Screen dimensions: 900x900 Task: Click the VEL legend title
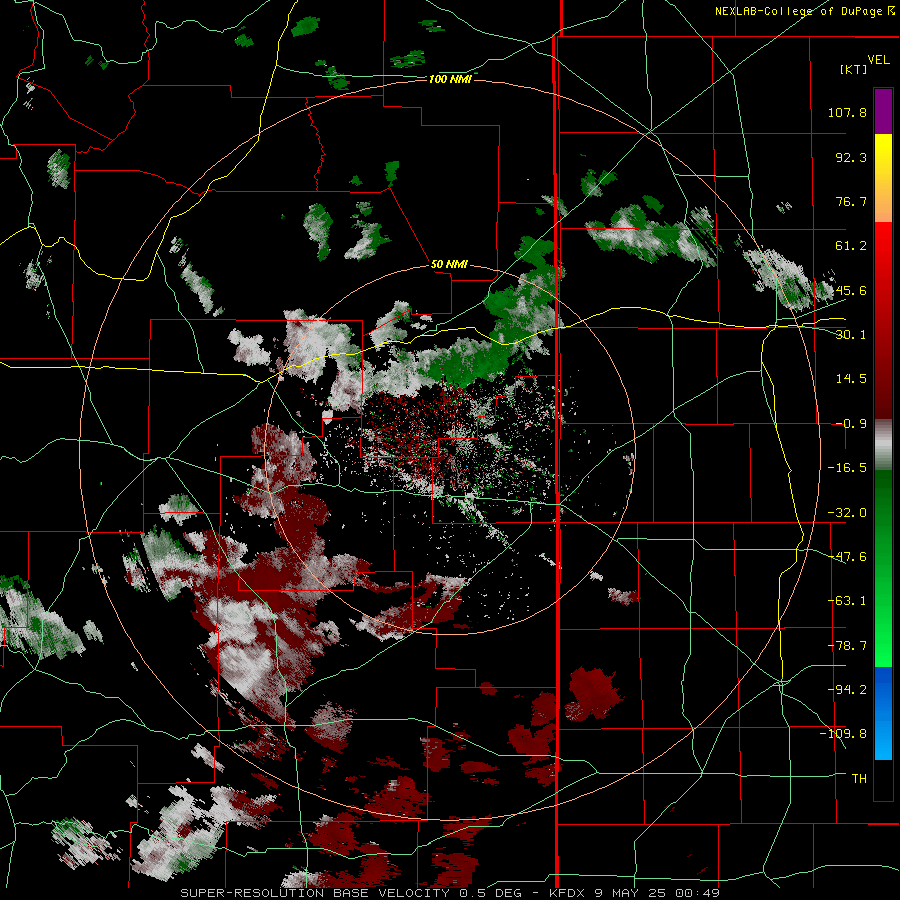(878, 60)
